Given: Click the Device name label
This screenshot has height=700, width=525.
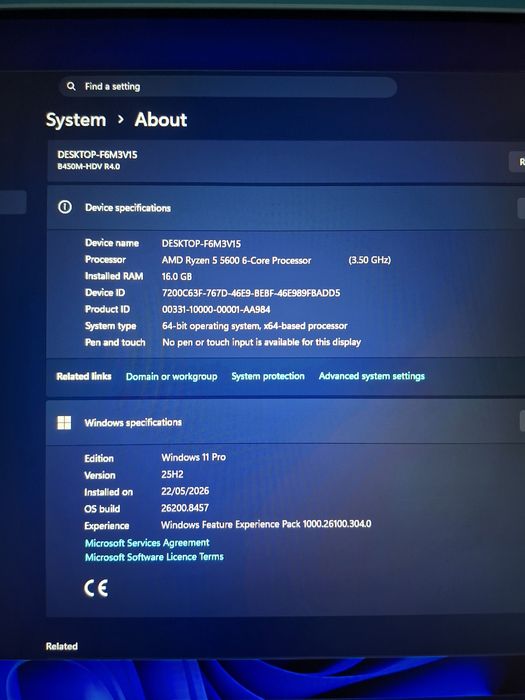Looking at the screenshot, I should coord(112,243).
